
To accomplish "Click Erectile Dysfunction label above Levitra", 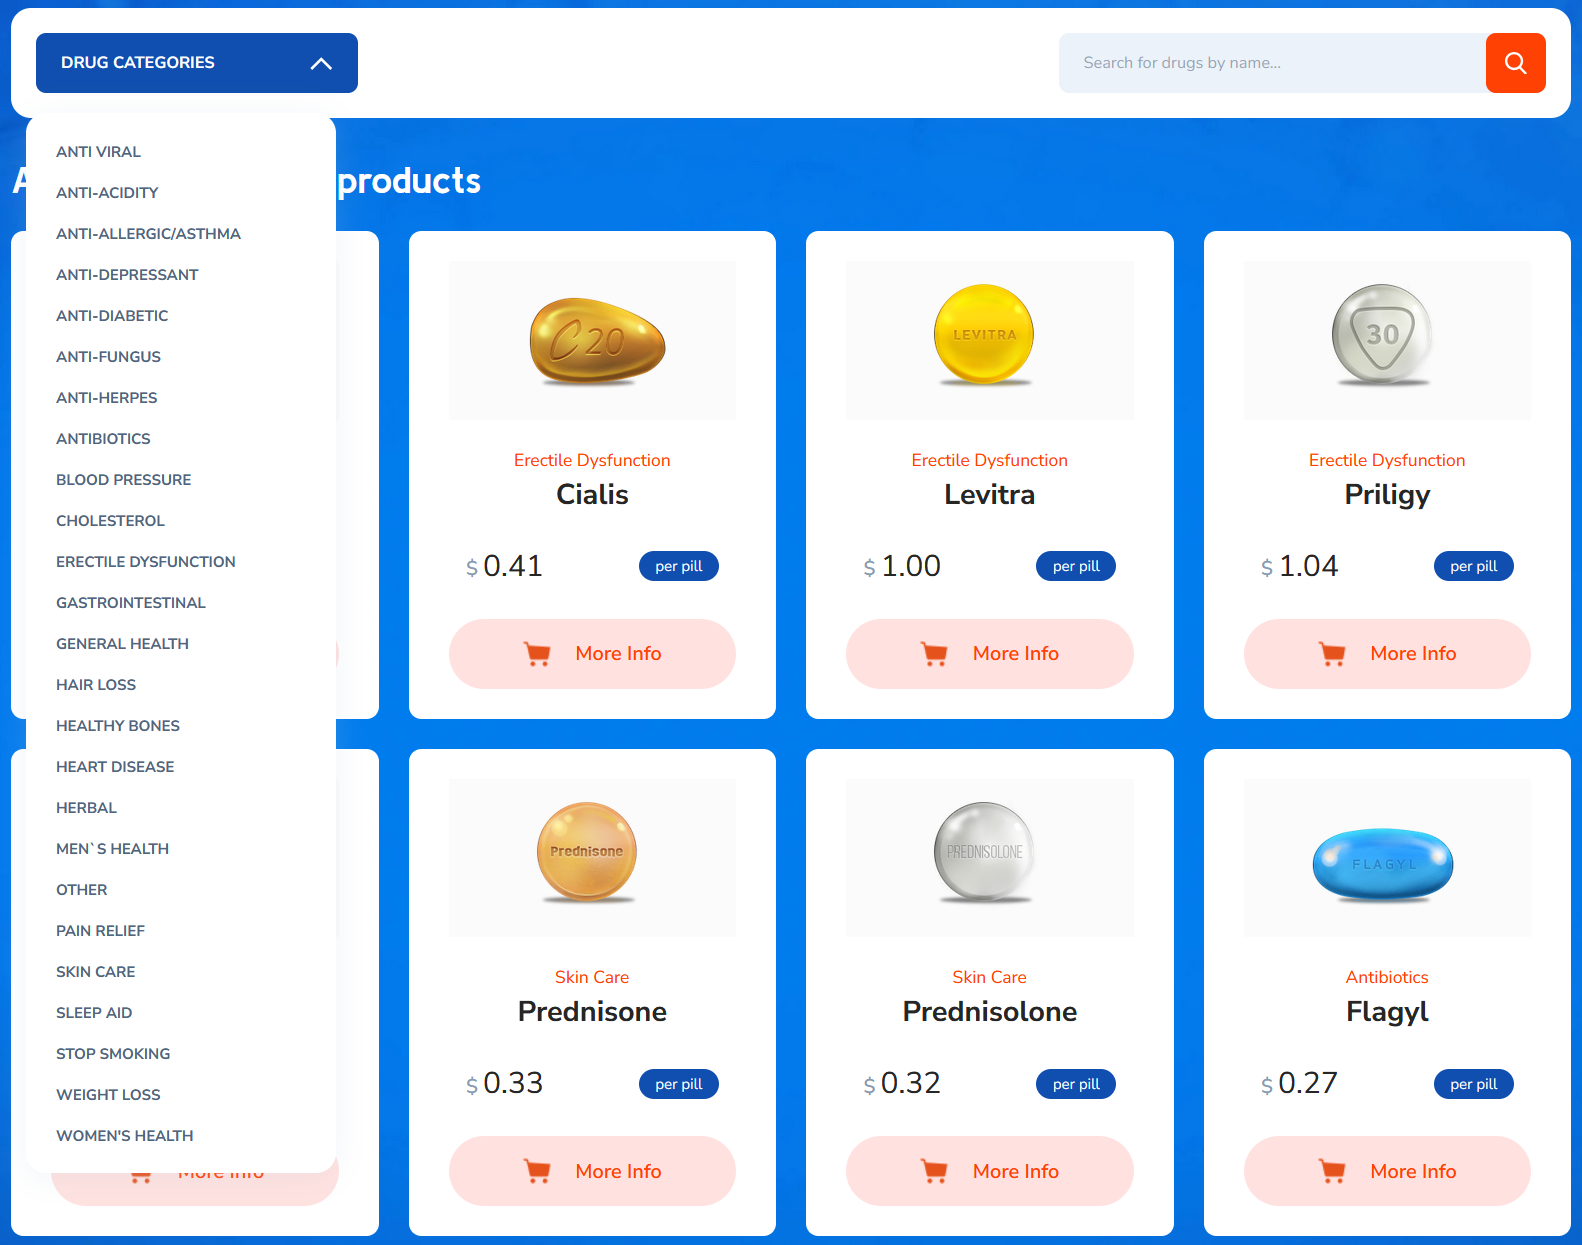I will click(989, 460).
